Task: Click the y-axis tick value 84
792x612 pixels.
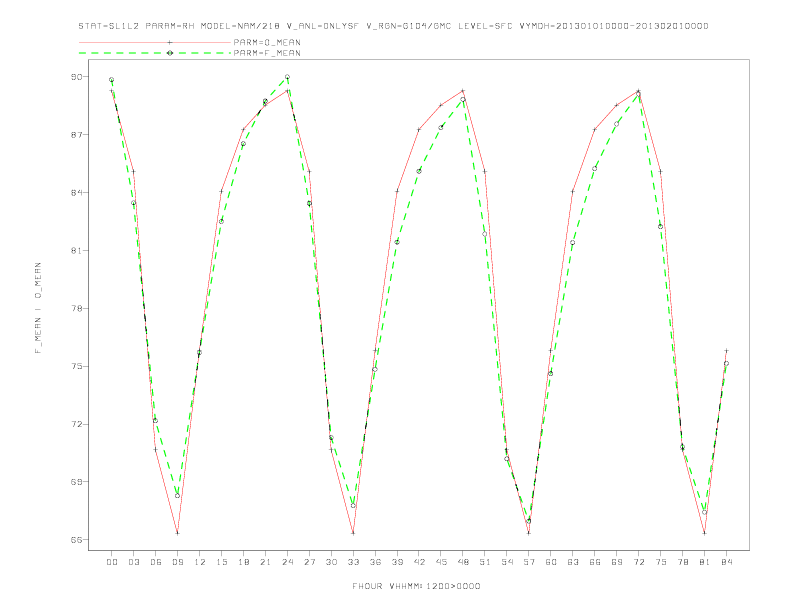Action: [x=77, y=192]
